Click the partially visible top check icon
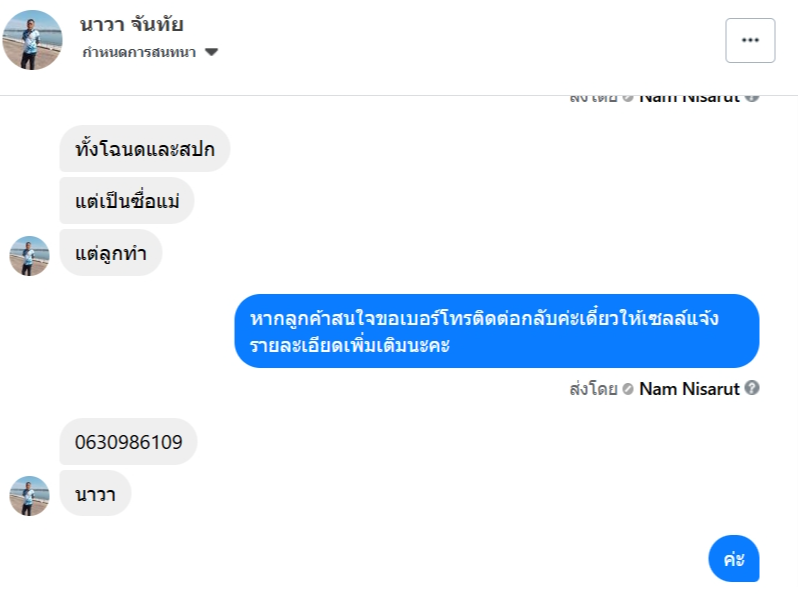Viewport: 798px width, 596px height. pyautogui.click(x=627, y=98)
